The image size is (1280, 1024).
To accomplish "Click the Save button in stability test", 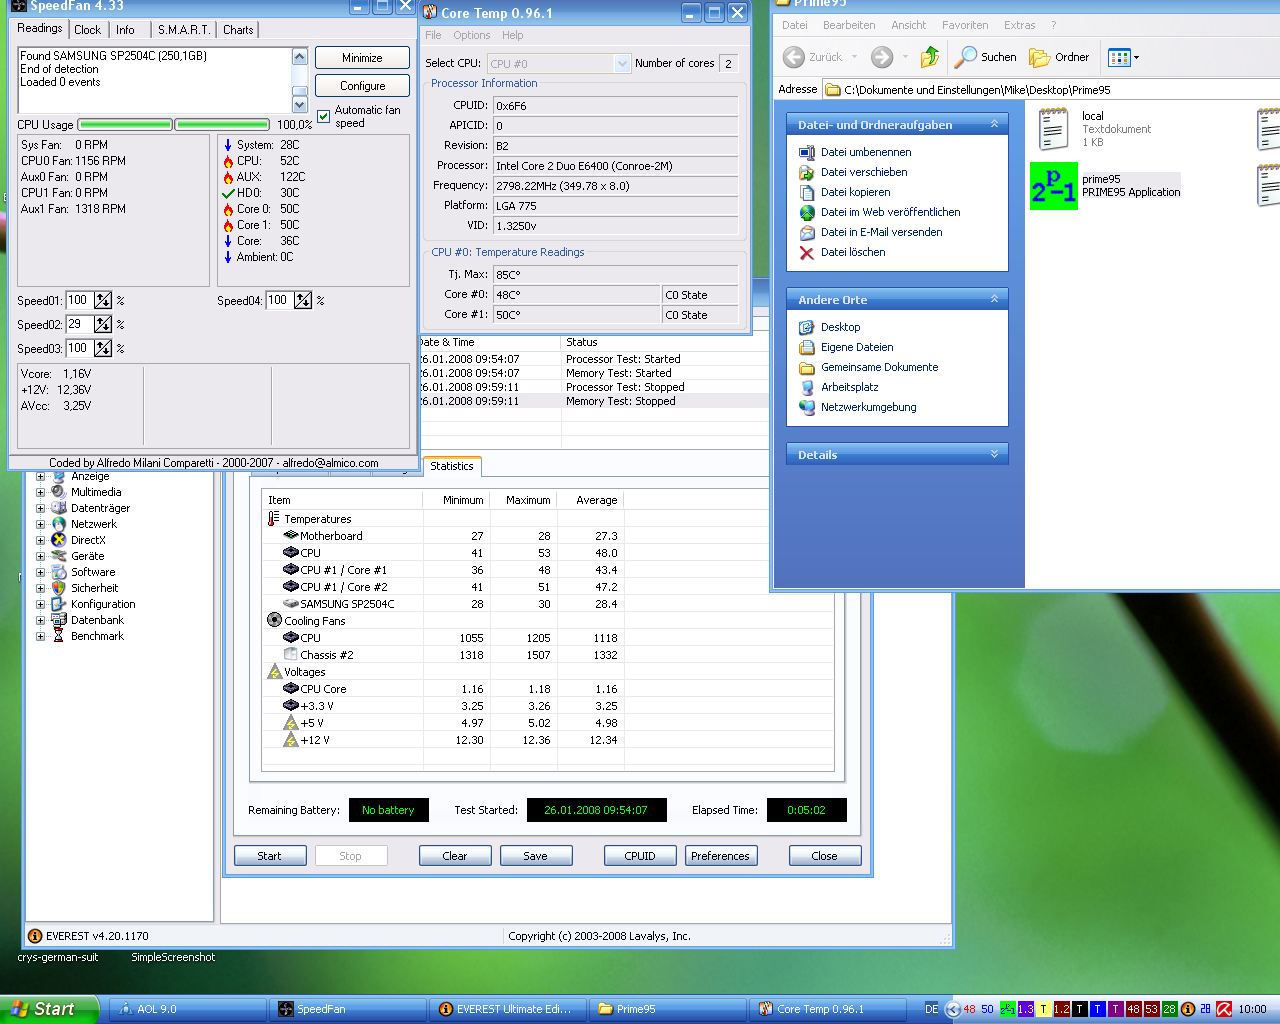I will pyautogui.click(x=535, y=856).
